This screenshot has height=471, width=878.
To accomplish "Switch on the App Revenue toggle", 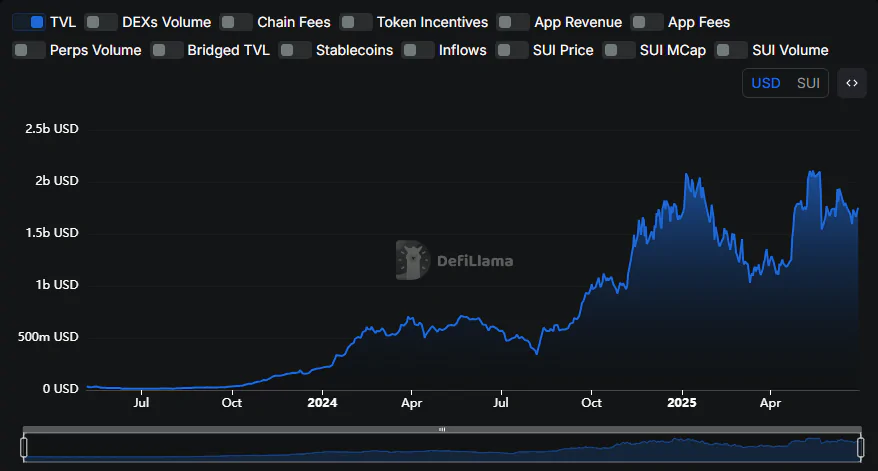I will pyautogui.click(x=512, y=22).
